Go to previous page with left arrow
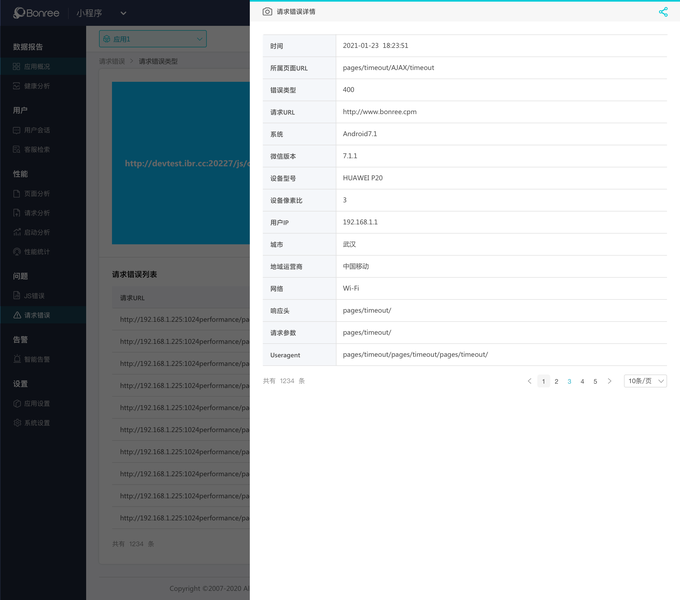This screenshot has height=600, width=680. click(x=530, y=381)
